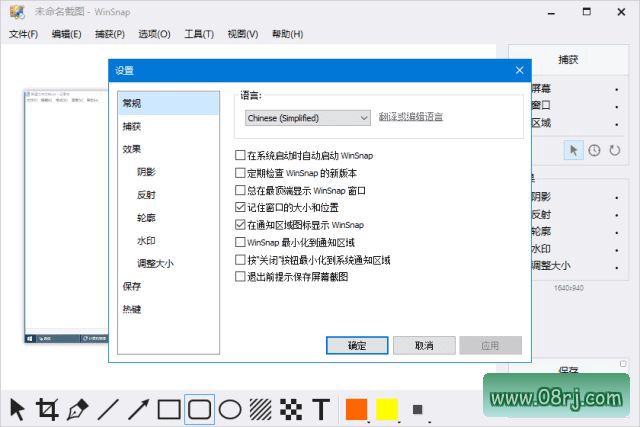Select 效果 in settings category list
Viewport: 640px width, 427px height.
169,149
